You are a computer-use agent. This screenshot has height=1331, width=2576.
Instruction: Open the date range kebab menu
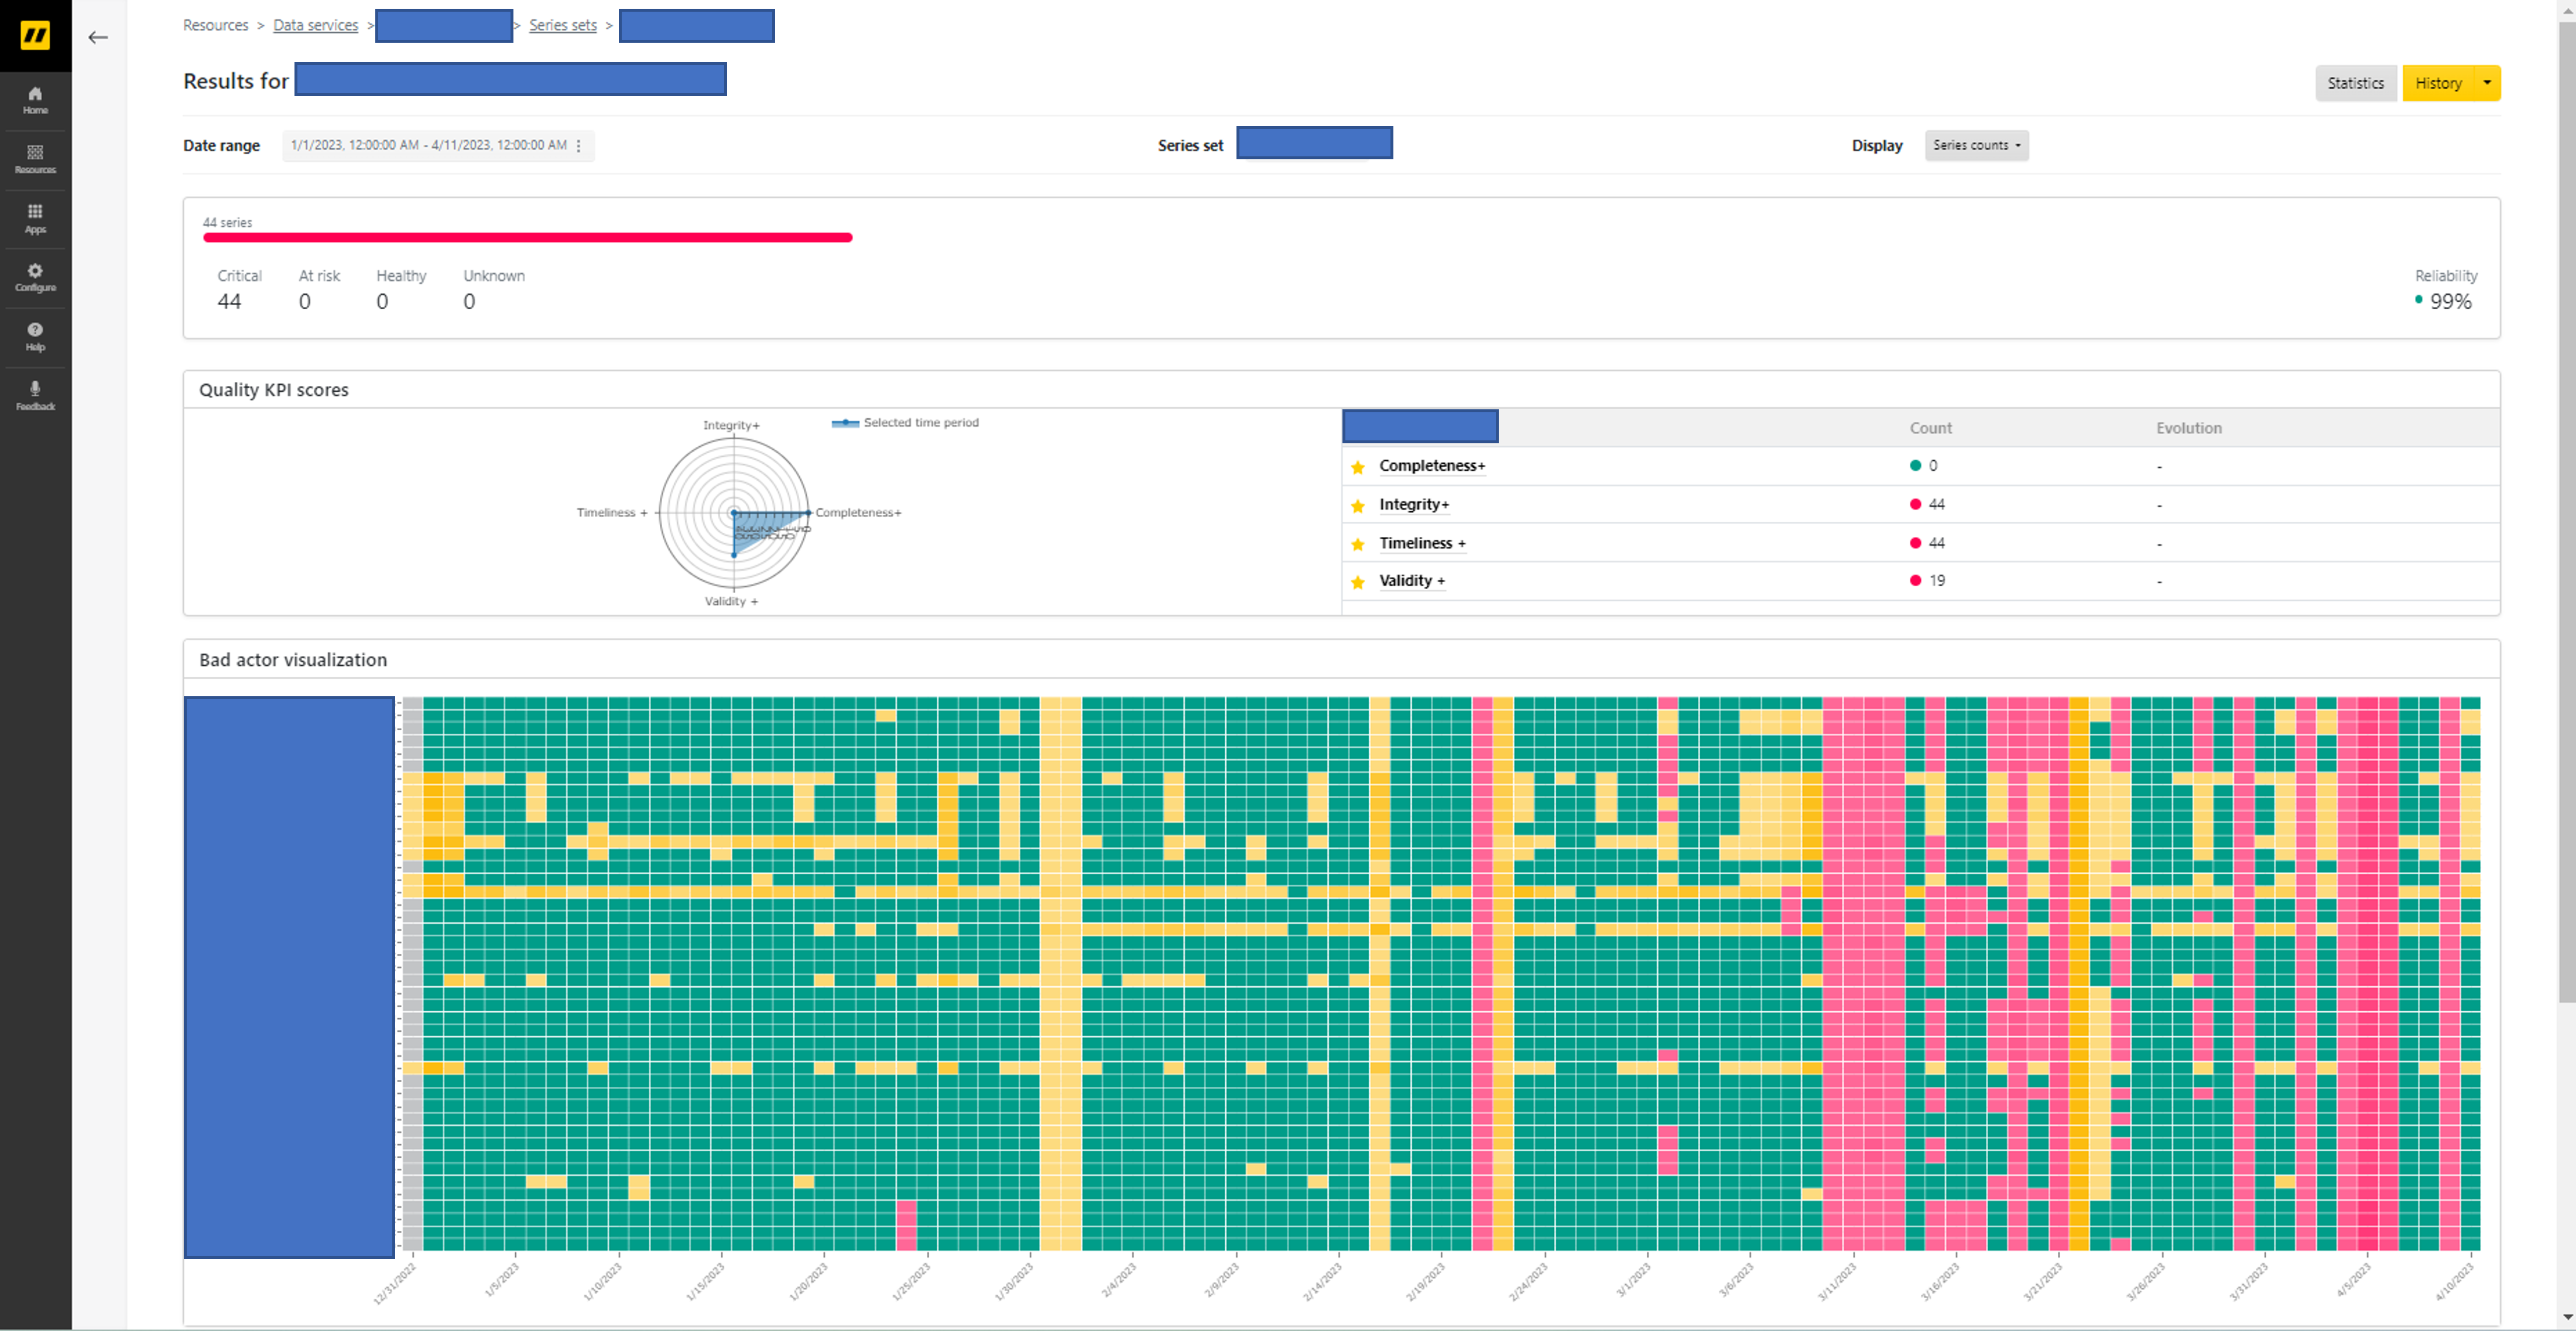point(578,145)
